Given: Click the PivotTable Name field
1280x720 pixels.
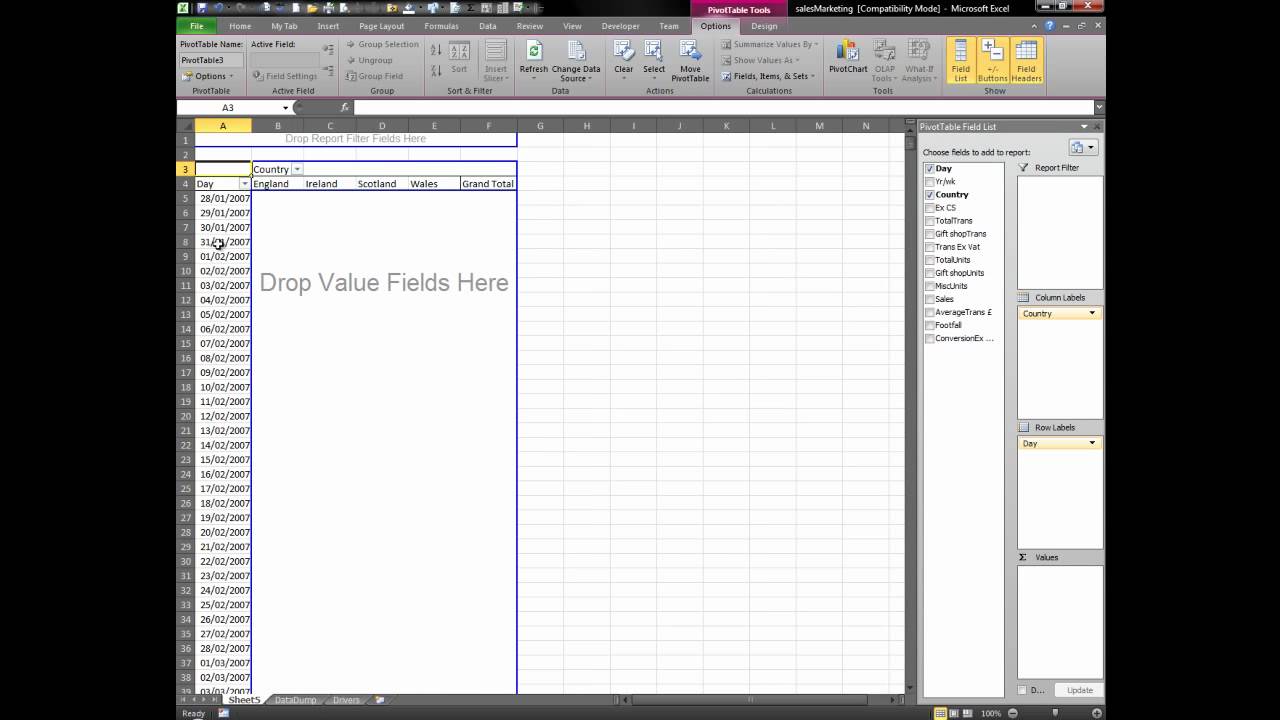Looking at the screenshot, I should (211, 60).
